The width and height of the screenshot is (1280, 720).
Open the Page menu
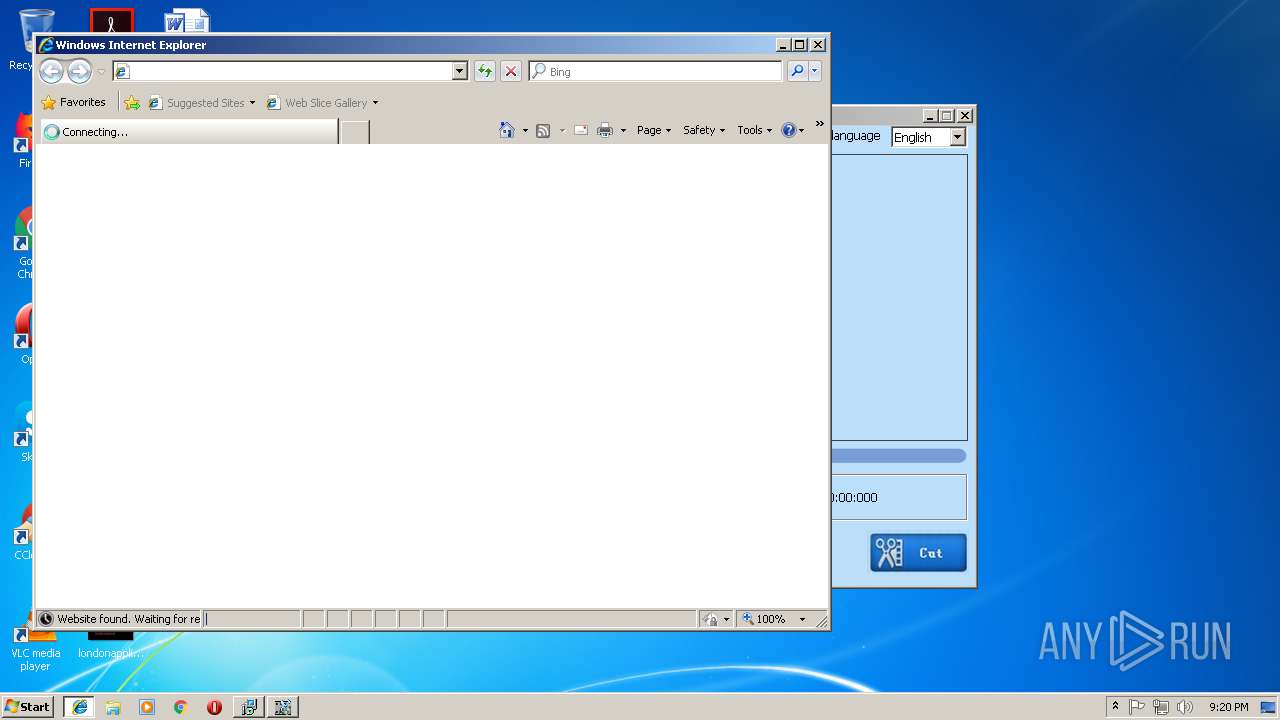[x=654, y=130]
